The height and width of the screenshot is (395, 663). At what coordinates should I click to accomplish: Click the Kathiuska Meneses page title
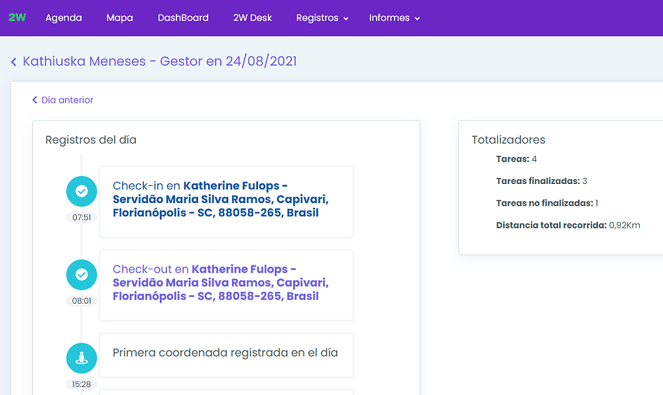pos(160,61)
